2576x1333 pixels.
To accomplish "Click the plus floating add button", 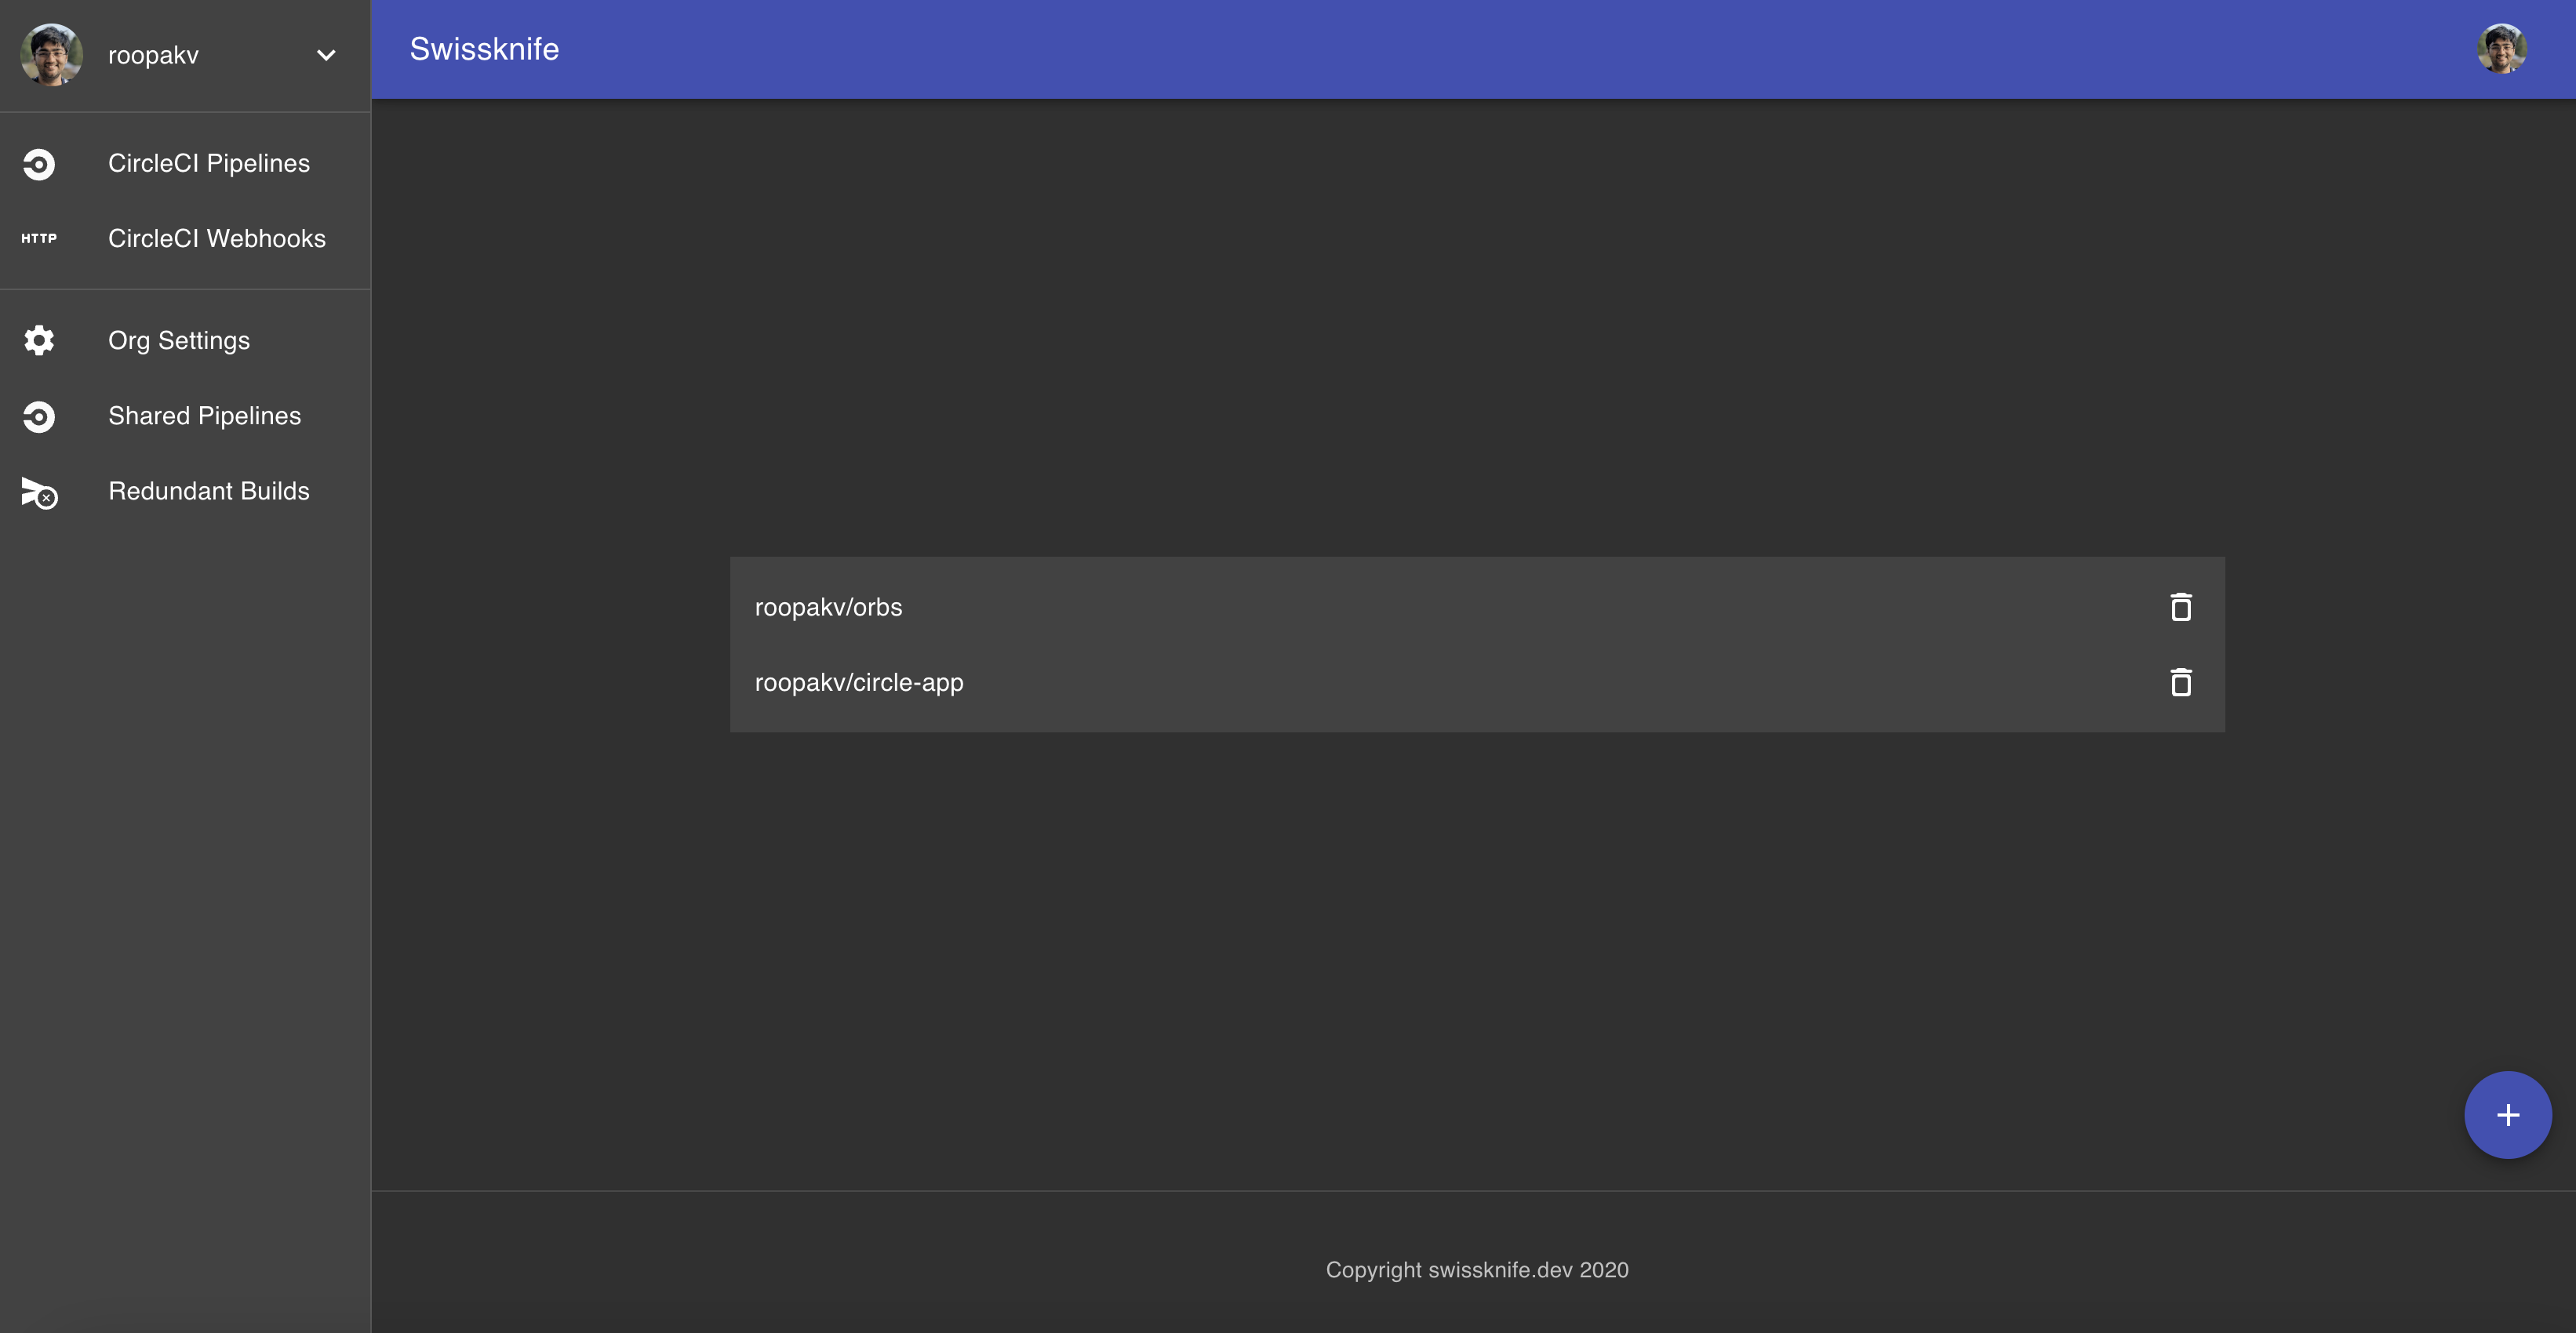I will coord(2507,1115).
